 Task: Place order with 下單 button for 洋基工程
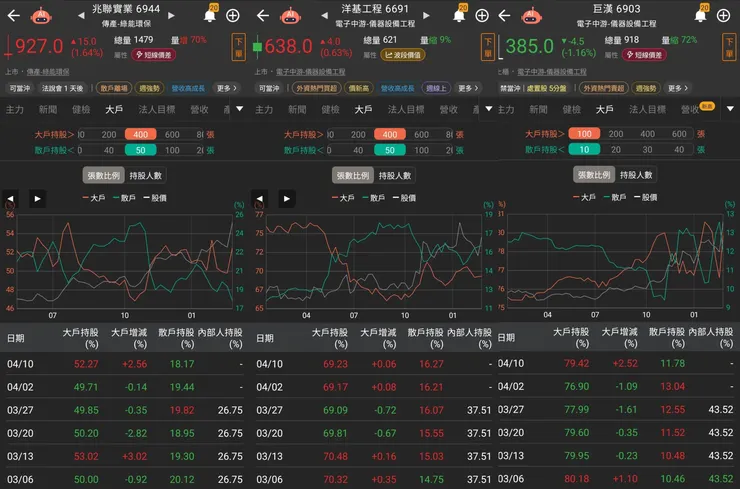(488, 47)
